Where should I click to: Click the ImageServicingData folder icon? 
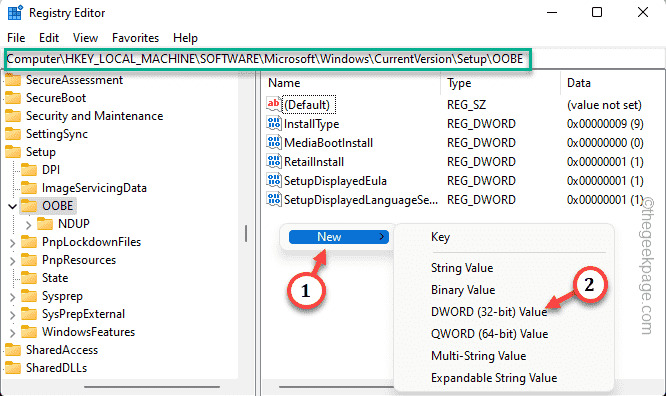pyautogui.click(x=29, y=187)
